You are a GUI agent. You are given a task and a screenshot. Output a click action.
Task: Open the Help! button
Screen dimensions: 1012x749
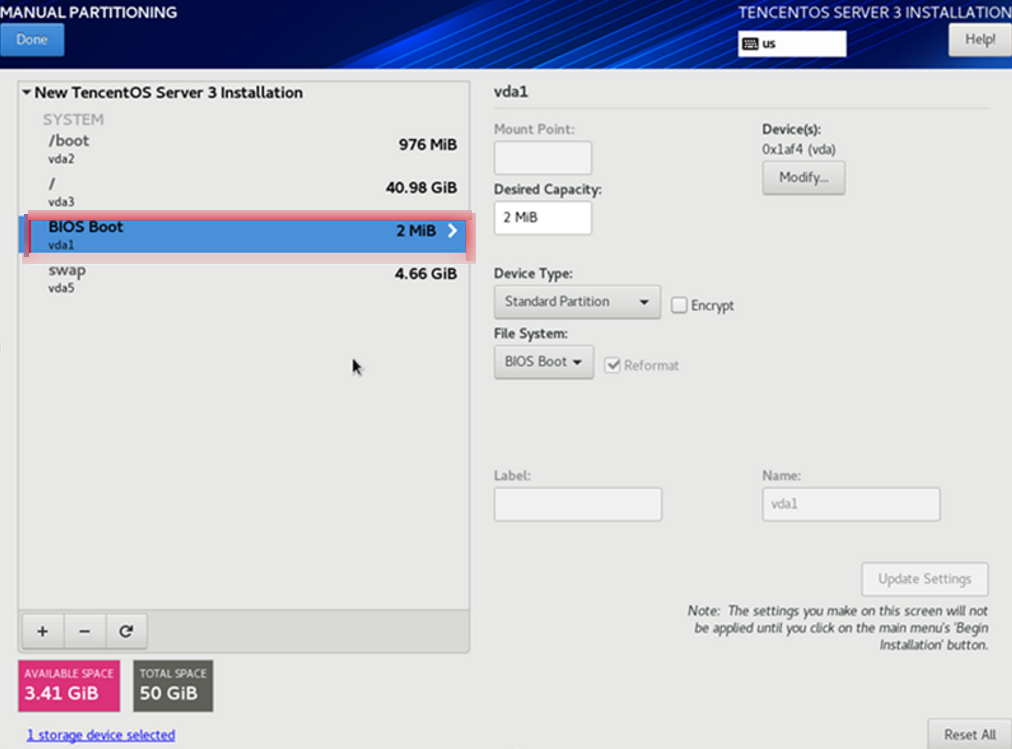tap(980, 40)
